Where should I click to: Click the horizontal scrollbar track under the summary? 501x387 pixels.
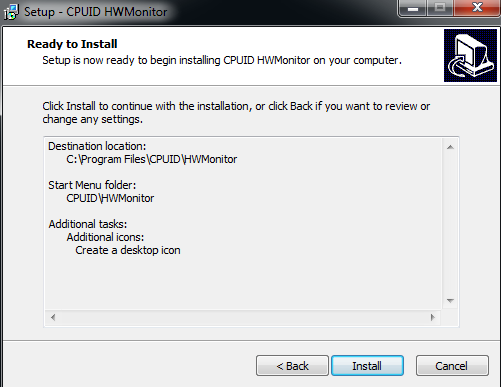pos(243,317)
